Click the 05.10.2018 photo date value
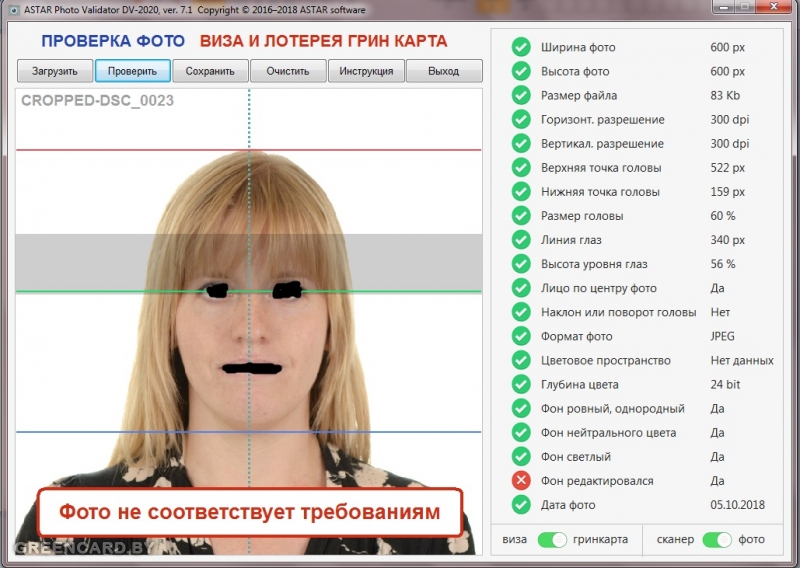 pos(737,505)
